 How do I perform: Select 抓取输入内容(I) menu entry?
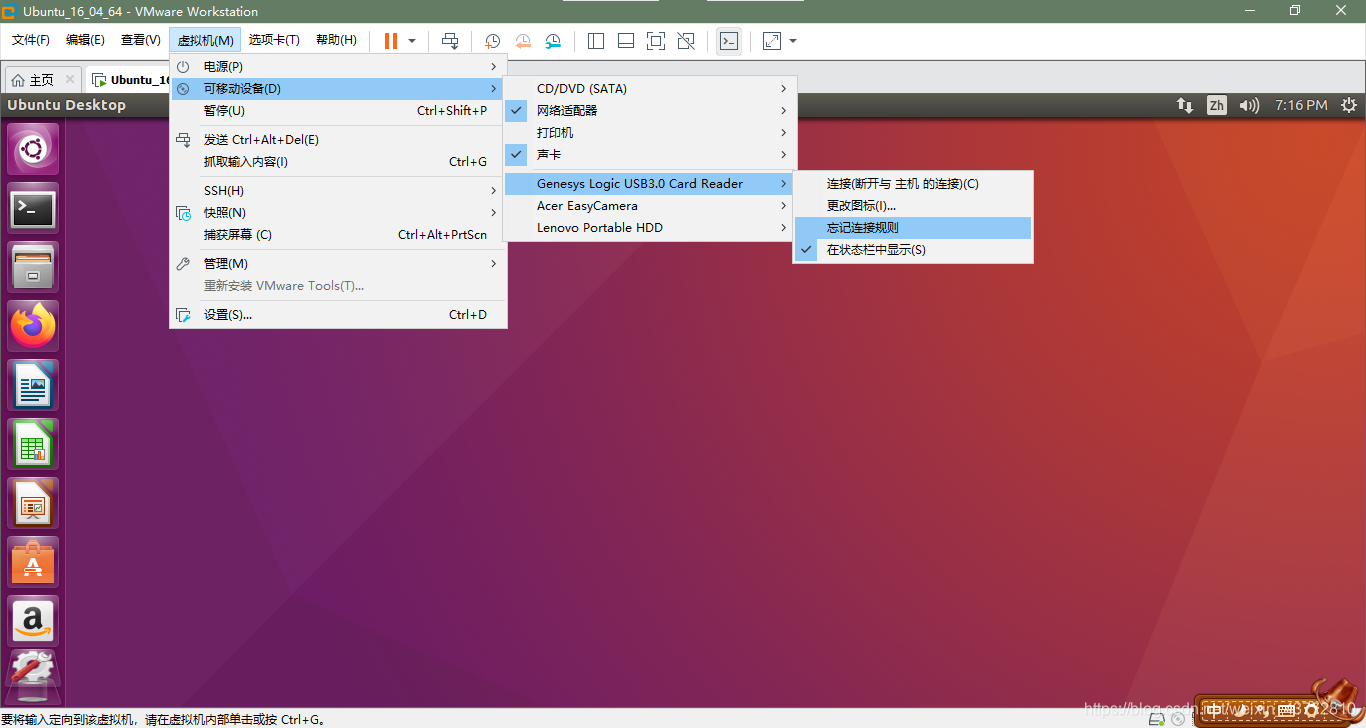coord(339,162)
